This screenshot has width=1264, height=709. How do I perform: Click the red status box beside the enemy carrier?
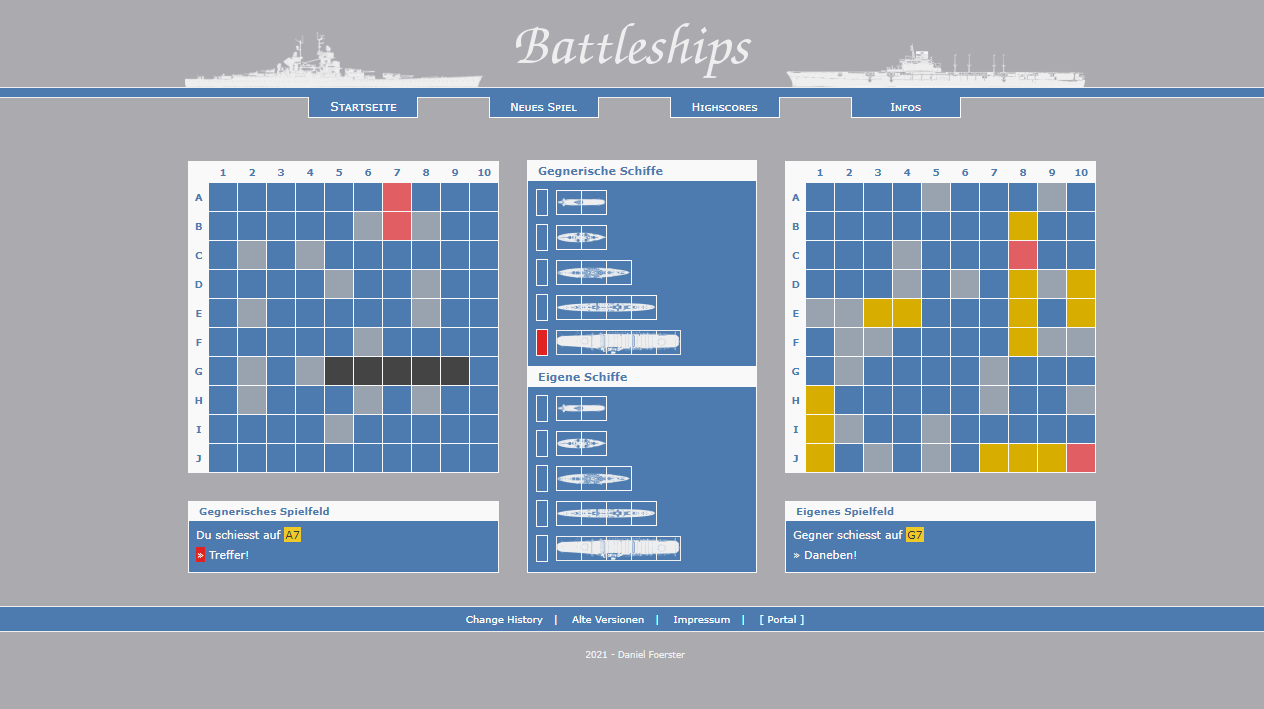click(x=542, y=342)
